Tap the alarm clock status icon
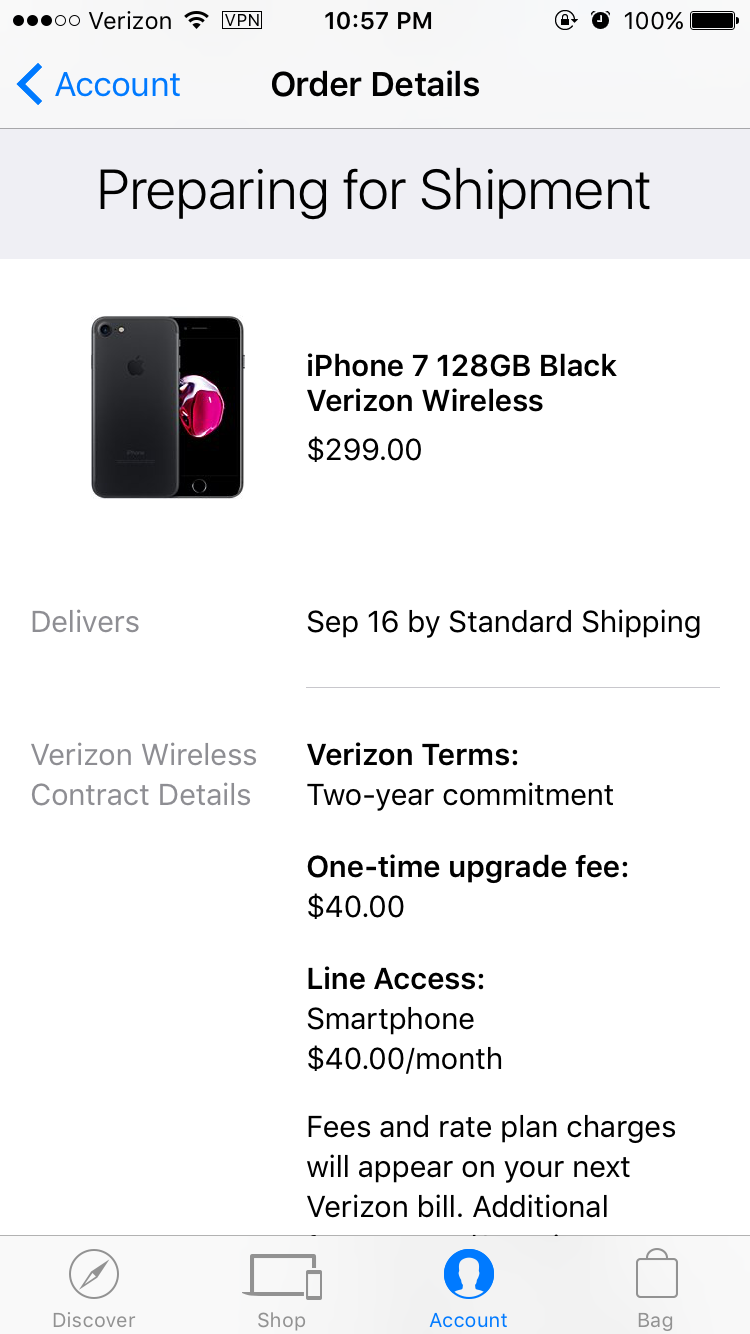Image resolution: width=750 pixels, height=1334 pixels. pyautogui.click(x=600, y=20)
